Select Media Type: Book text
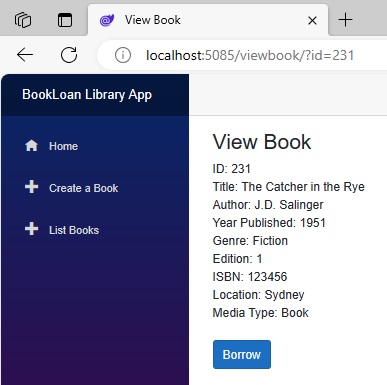This screenshot has height=385, width=387. click(x=261, y=313)
